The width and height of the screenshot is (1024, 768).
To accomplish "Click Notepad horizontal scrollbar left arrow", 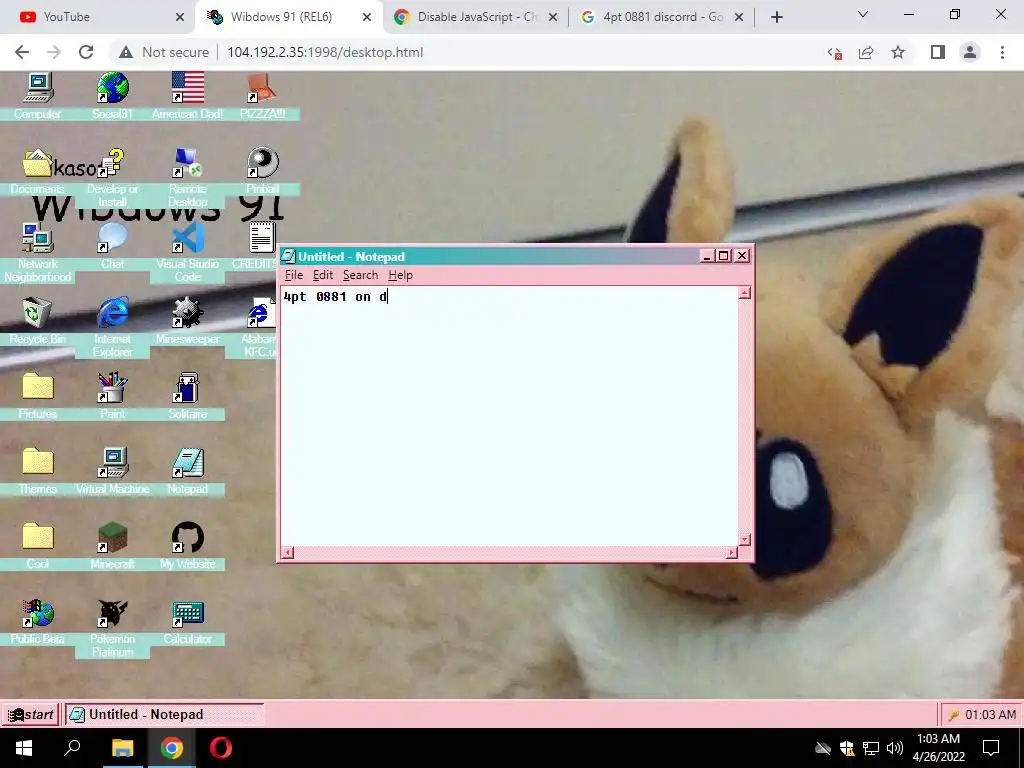I will point(288,553).
